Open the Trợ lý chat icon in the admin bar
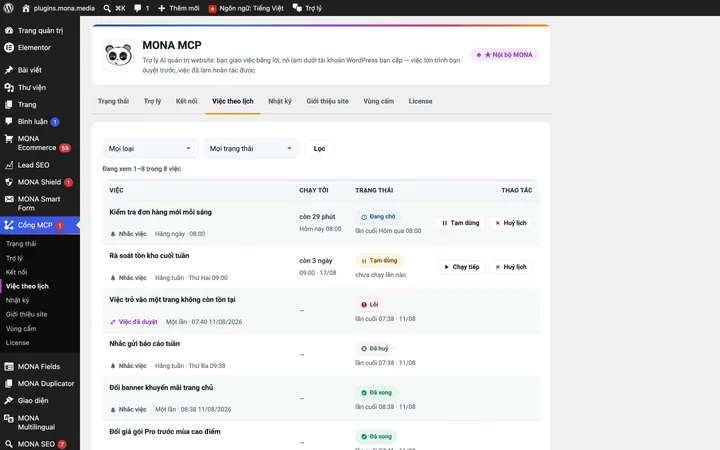The image size is (720, 450). 297,8
